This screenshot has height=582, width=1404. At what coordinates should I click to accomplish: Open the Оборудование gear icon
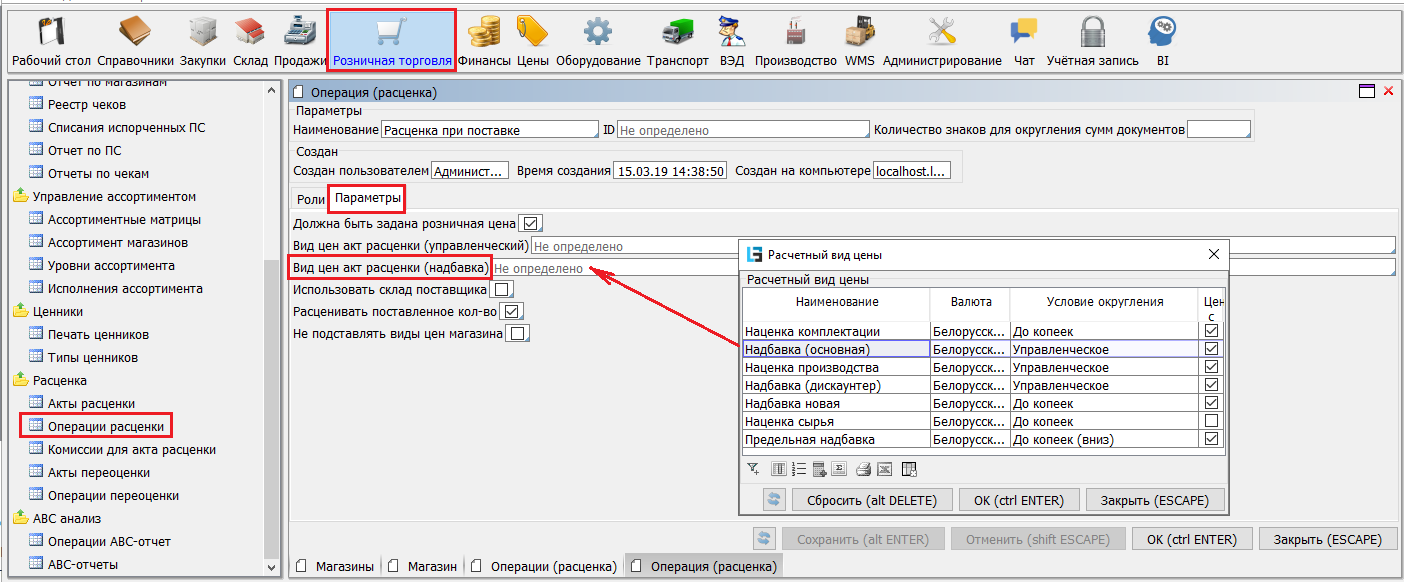tap(597, 42)
